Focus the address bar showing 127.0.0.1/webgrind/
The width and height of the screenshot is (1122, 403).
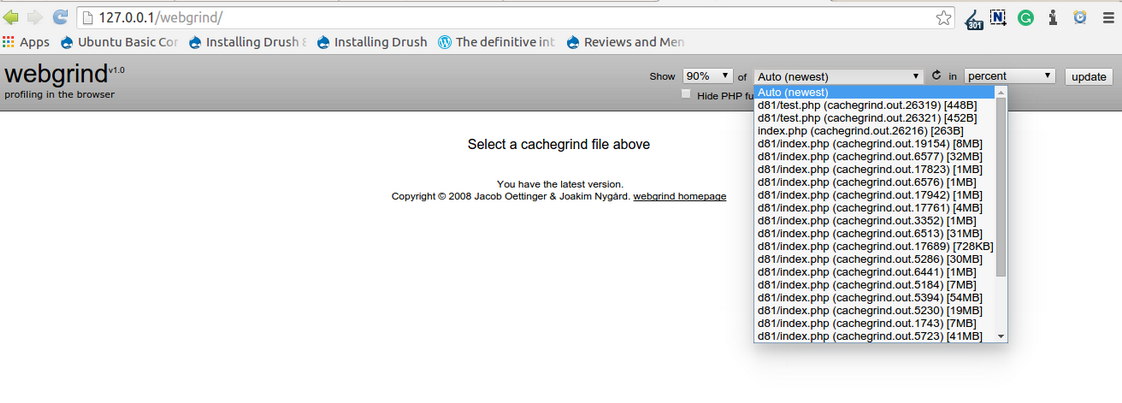coord(500,17)
